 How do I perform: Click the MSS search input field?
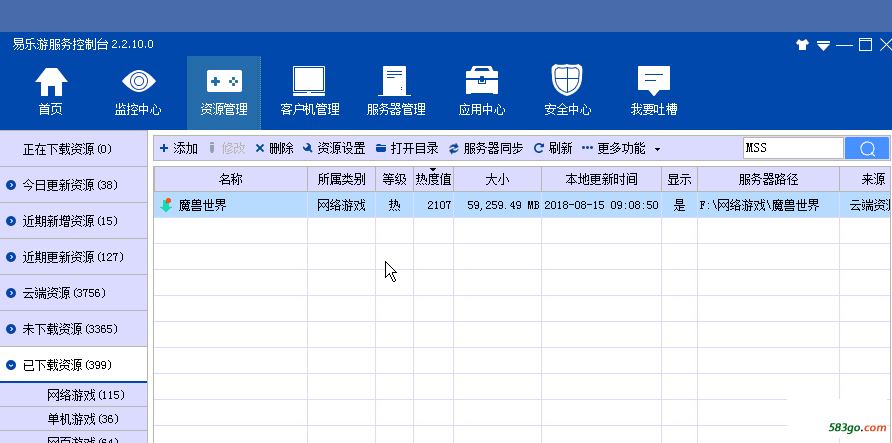click(793, 148)
